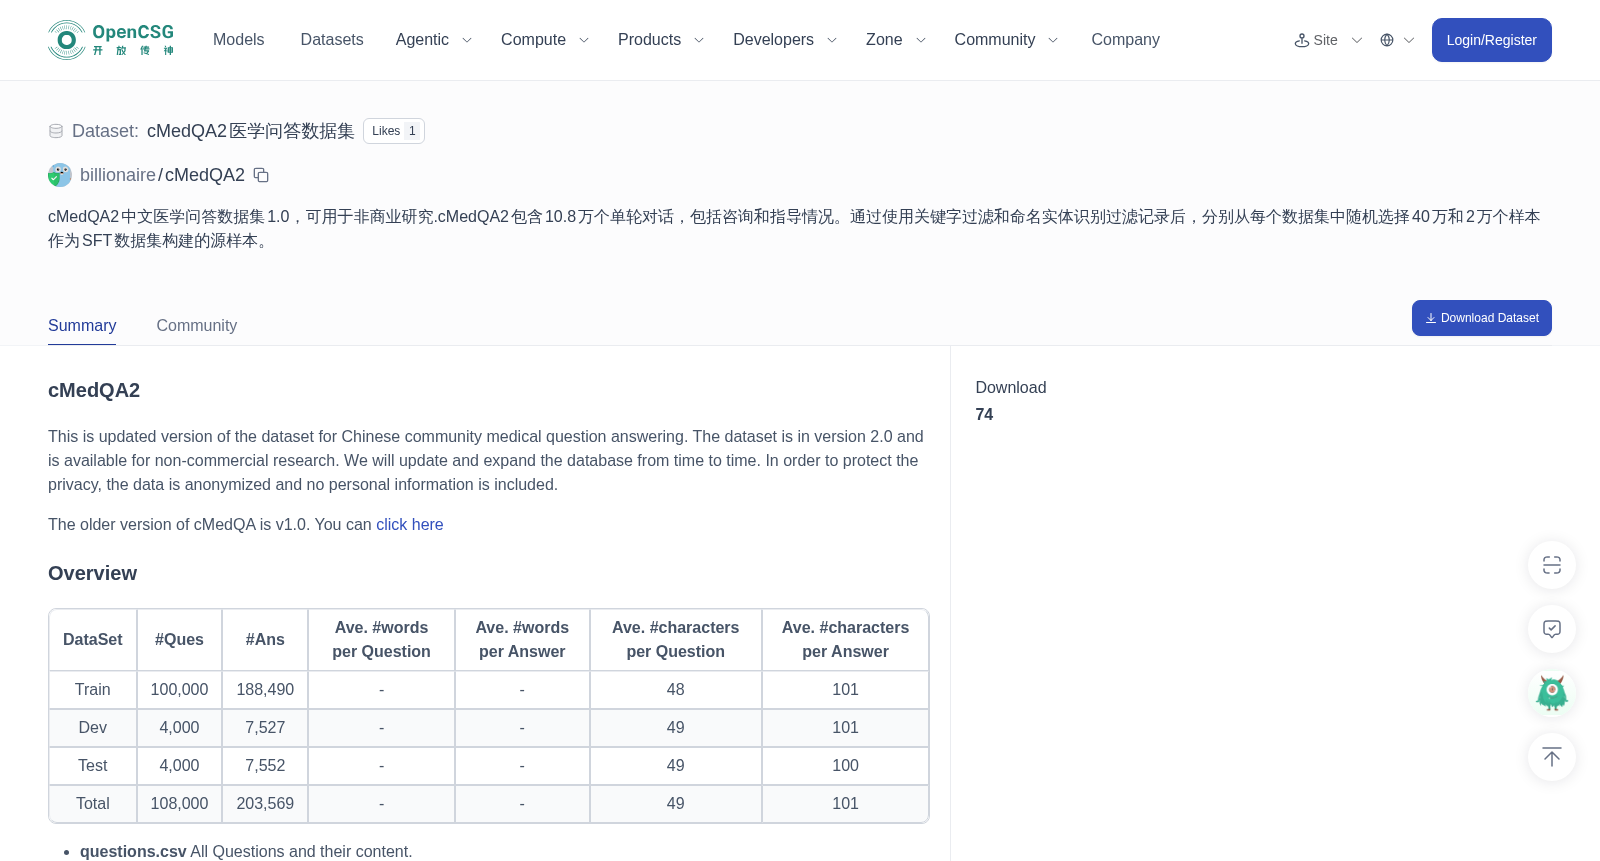Go to the Datasets page
1600x861 pixels.
tap(332, 40)
